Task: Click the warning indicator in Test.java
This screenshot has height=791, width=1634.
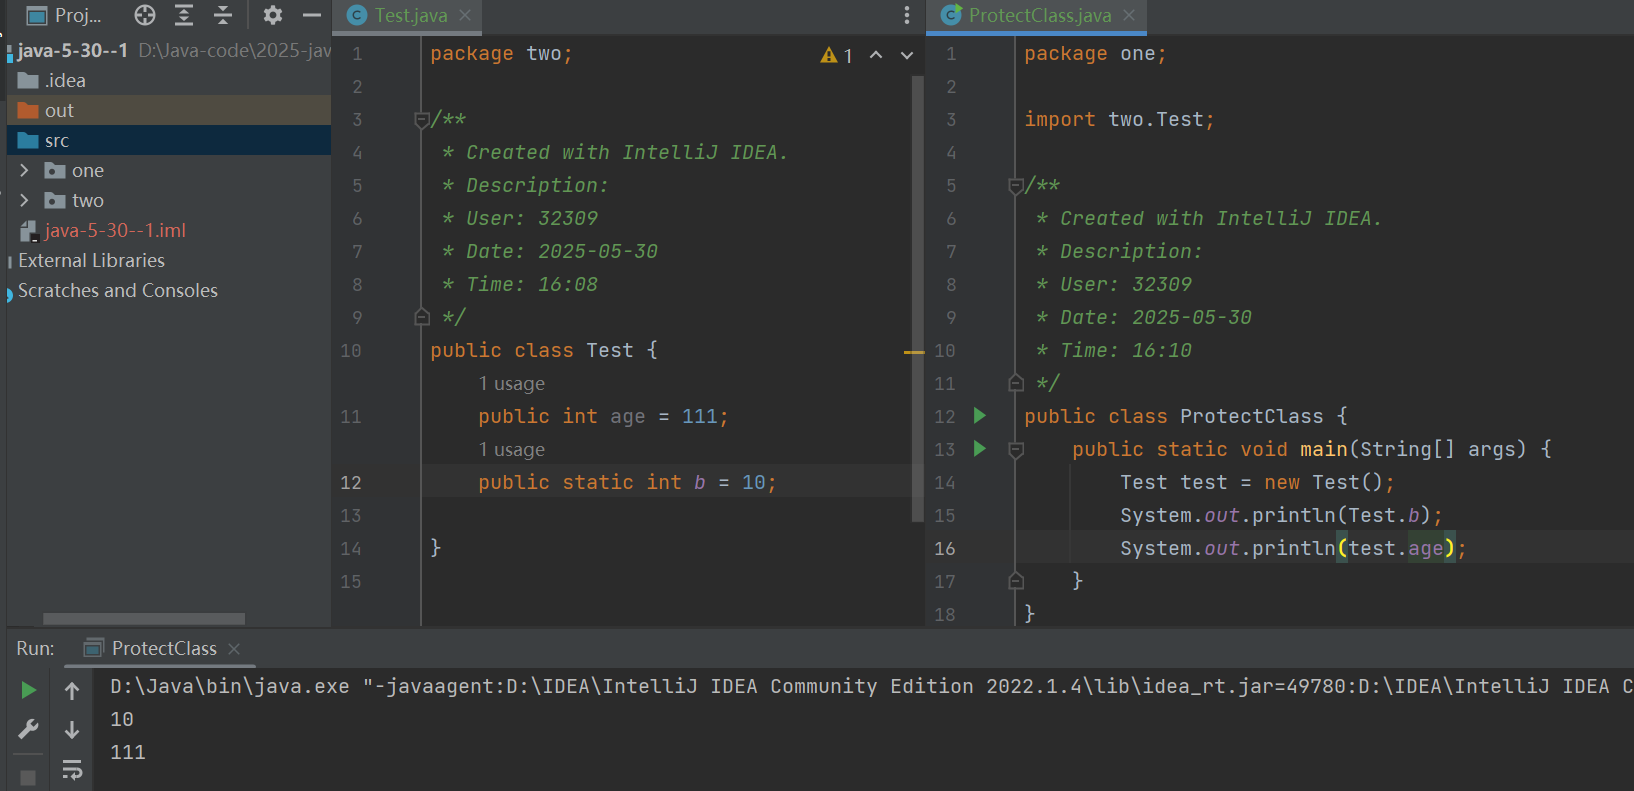Action: click(836, 56)
